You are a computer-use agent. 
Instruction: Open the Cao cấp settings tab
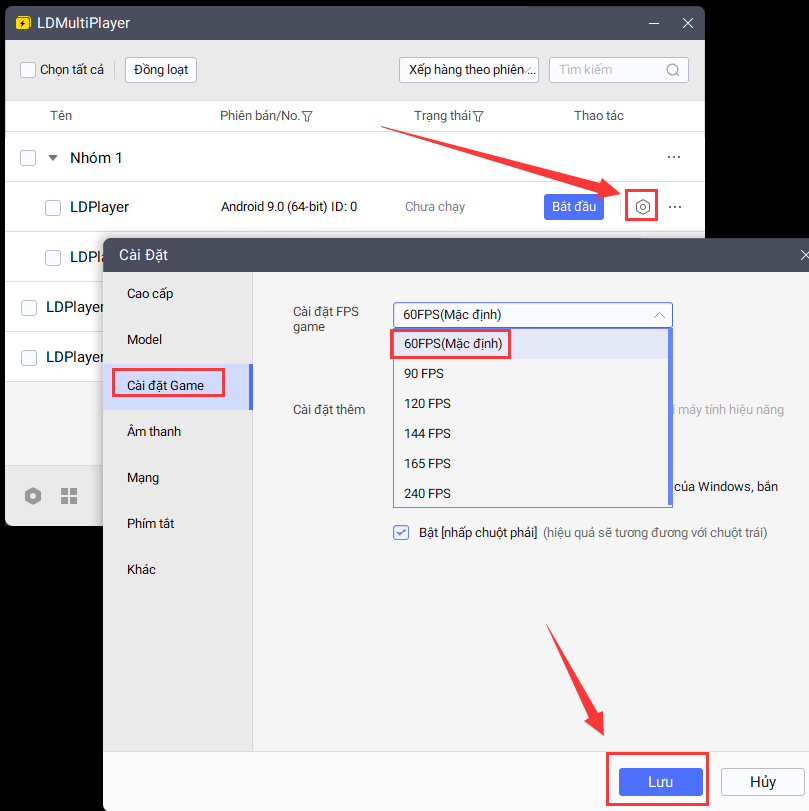(x=177, y=294)
